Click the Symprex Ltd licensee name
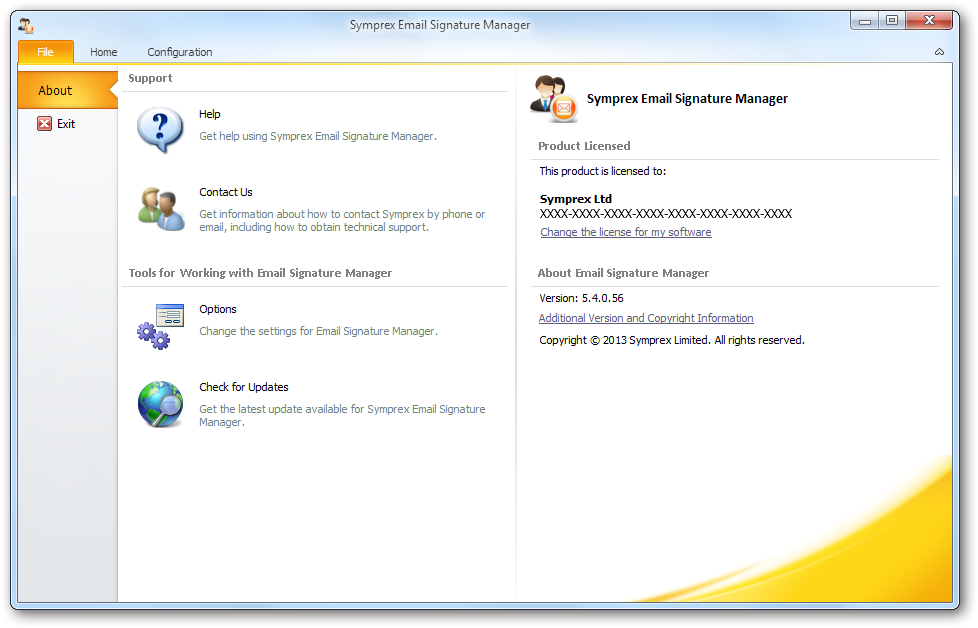The image size is (978, 628). point(576,199)
